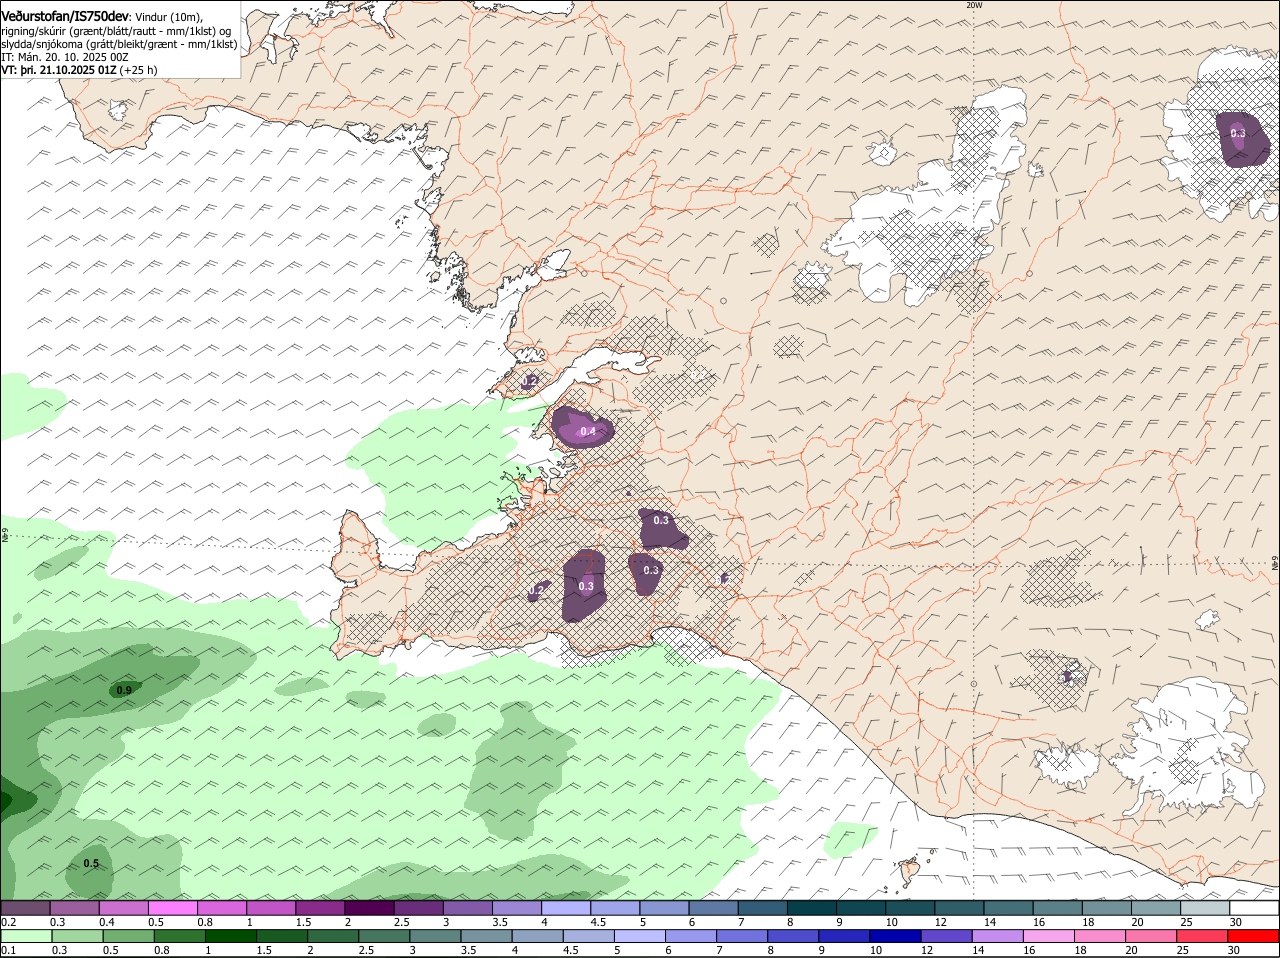Viewport: 1280px width, 958px height.
Task: Click the pale green 0.1 swatch in green rain legend
Action: [26, 936]
